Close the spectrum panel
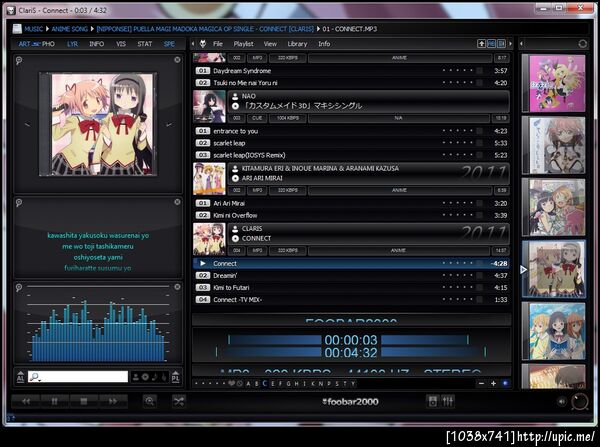Viewport: 600px width, 447px height. pos(177,287)
